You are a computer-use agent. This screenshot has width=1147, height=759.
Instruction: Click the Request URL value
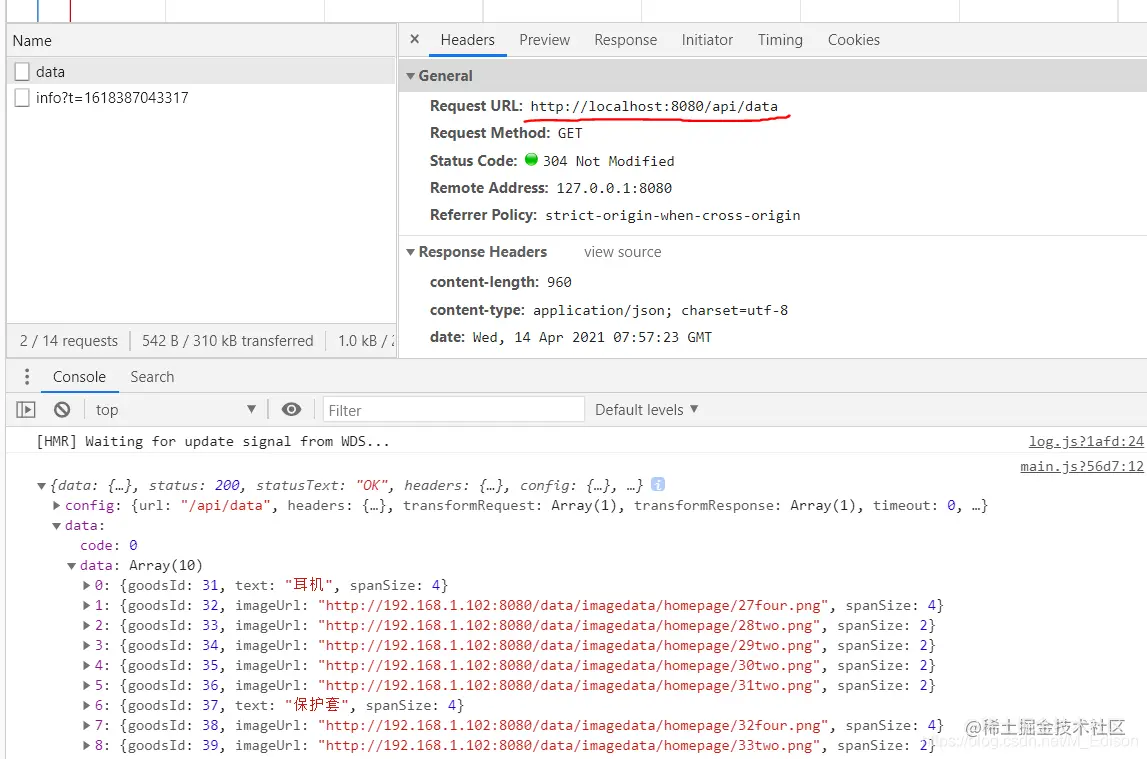click(654, 106)
